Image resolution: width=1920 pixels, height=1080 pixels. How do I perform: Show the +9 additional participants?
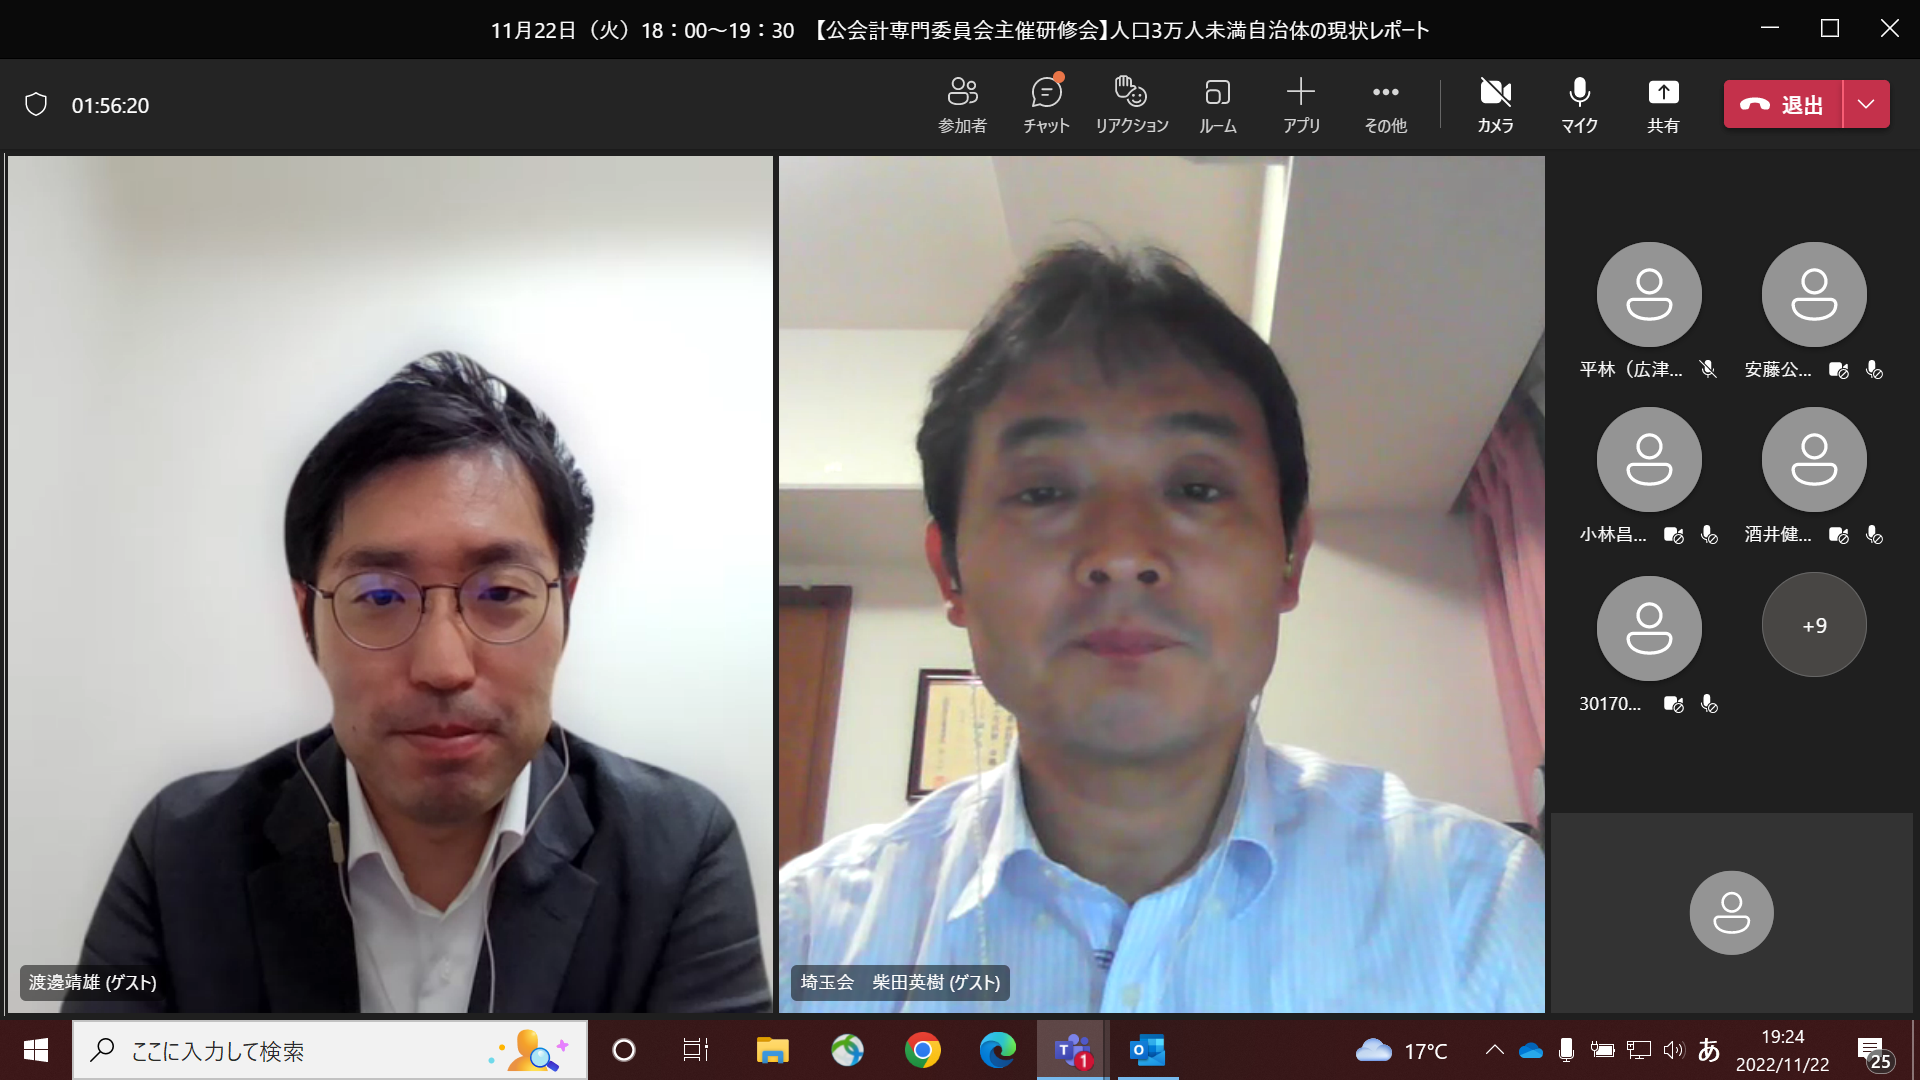point(1814,625)
